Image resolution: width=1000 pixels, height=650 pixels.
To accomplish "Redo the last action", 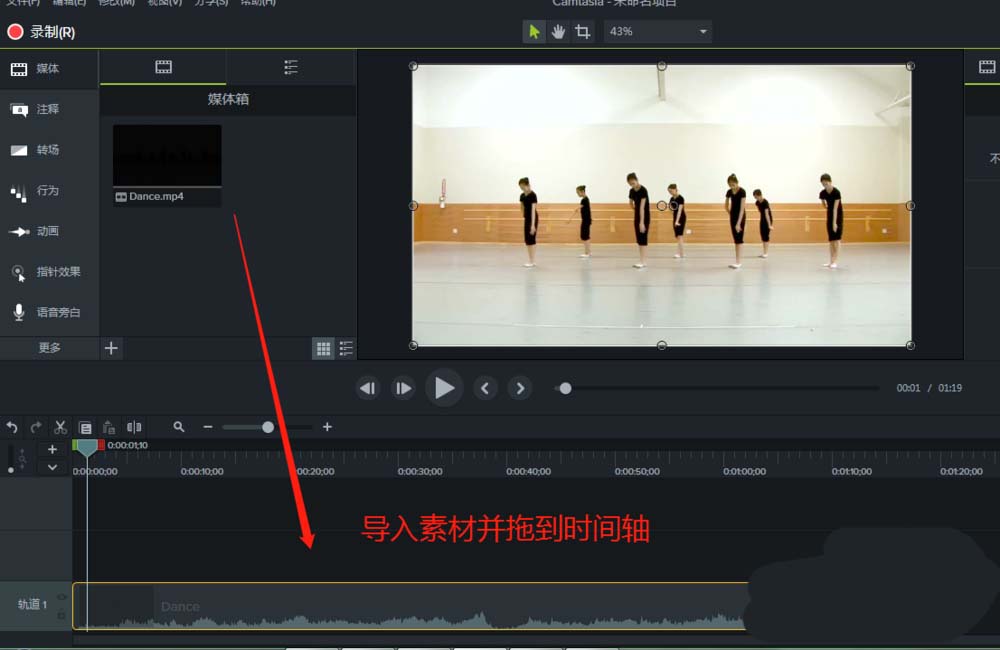I will click(x=36, y=427).
